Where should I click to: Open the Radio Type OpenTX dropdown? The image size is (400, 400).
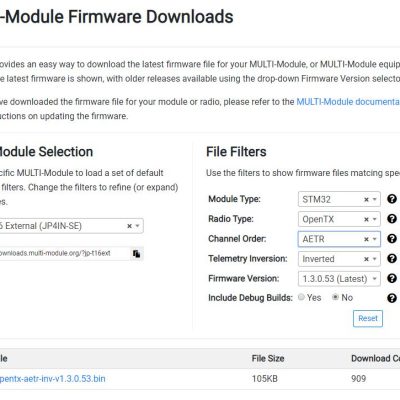(x=339, y=219)
